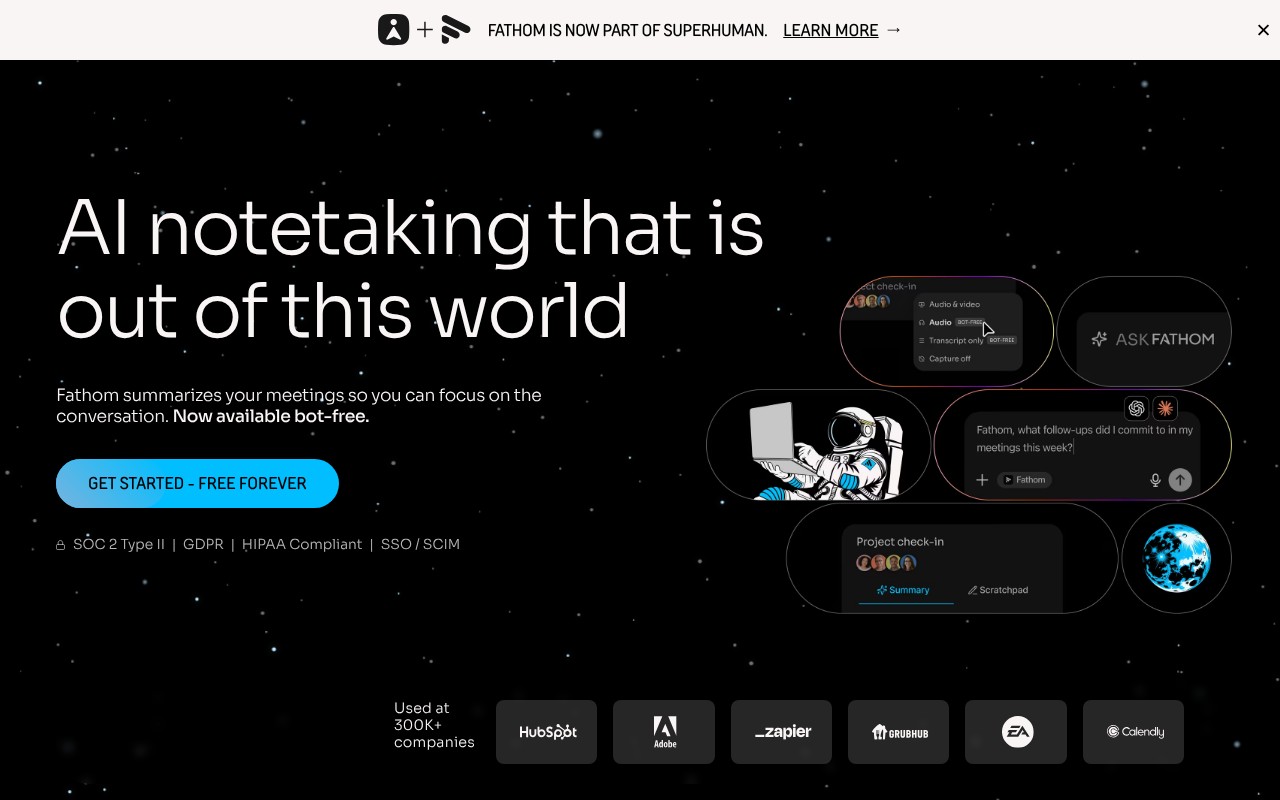Click GET STARTED - FREE FOREVER button
The width and height of the screenshot is (1280, 800).
click(x=197, y=483)
